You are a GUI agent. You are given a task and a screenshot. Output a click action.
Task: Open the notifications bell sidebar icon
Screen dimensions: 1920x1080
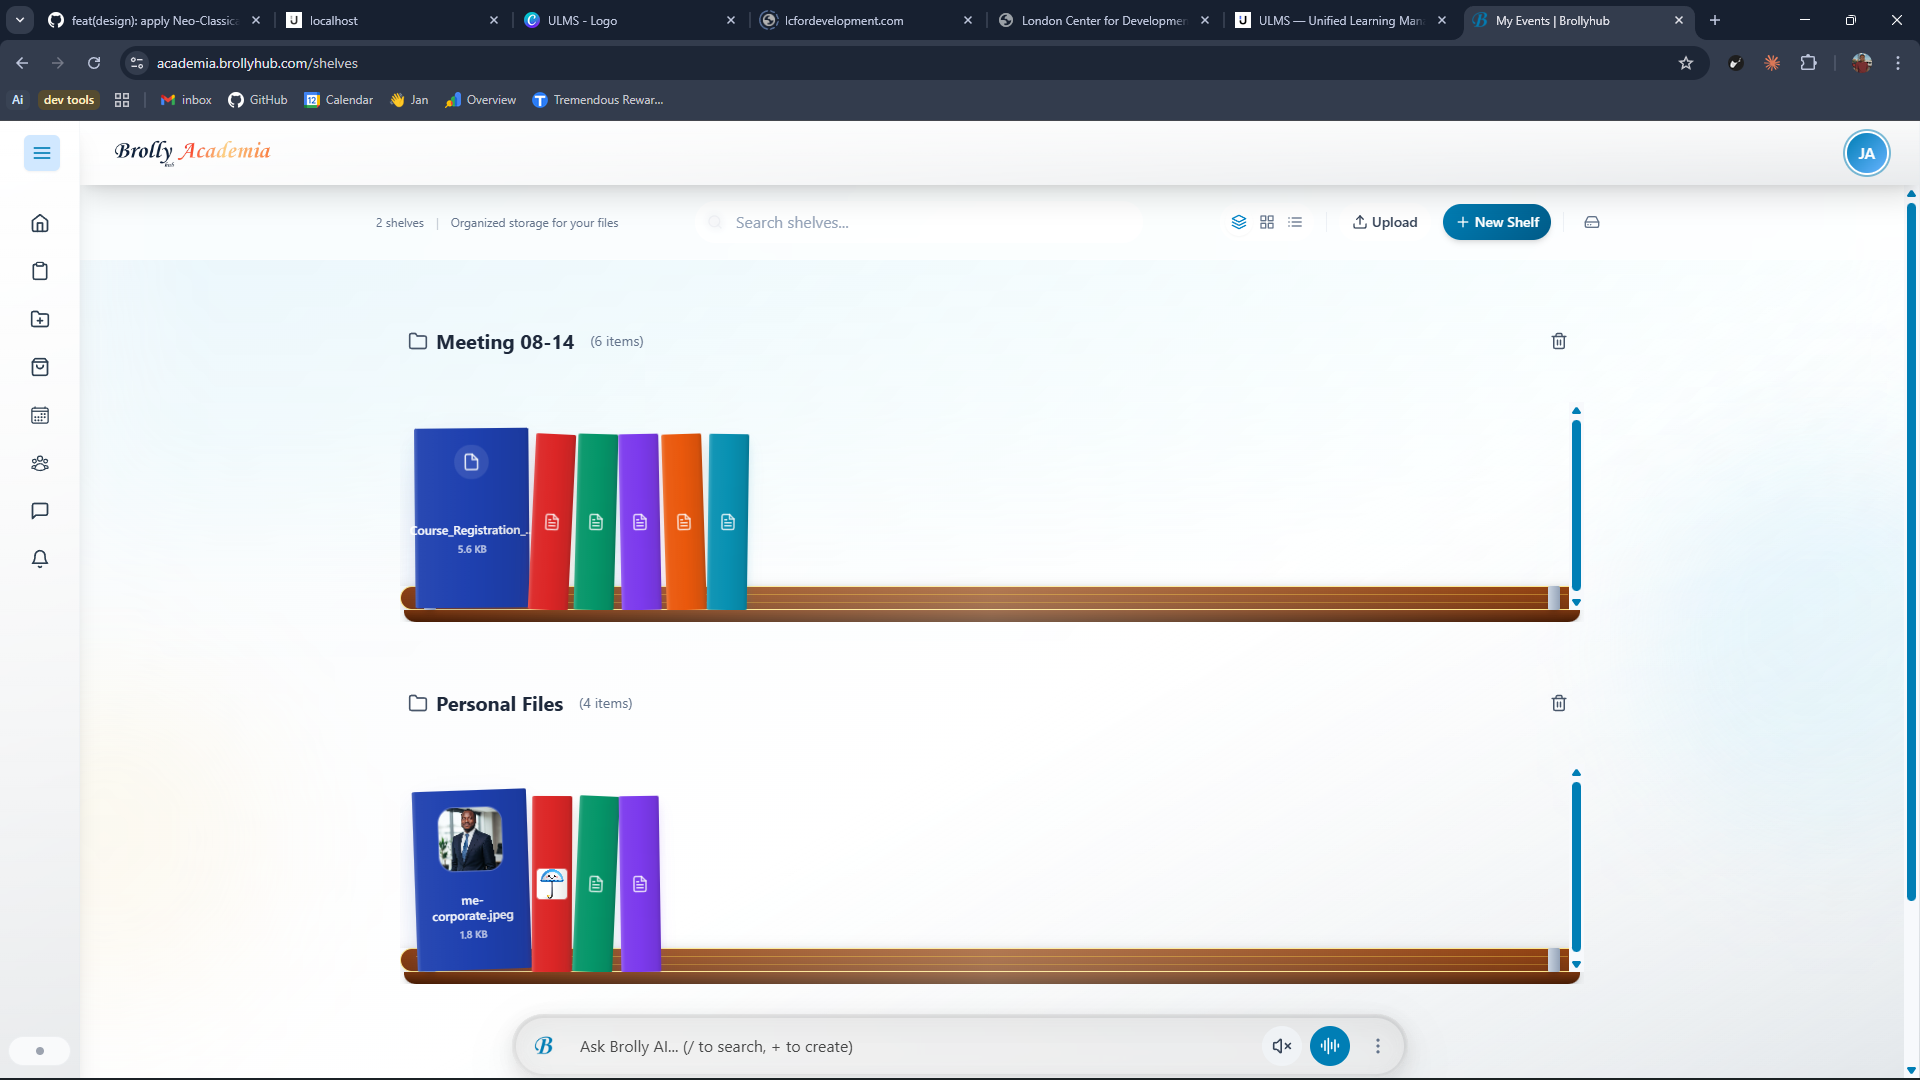(x=40, y=559)
